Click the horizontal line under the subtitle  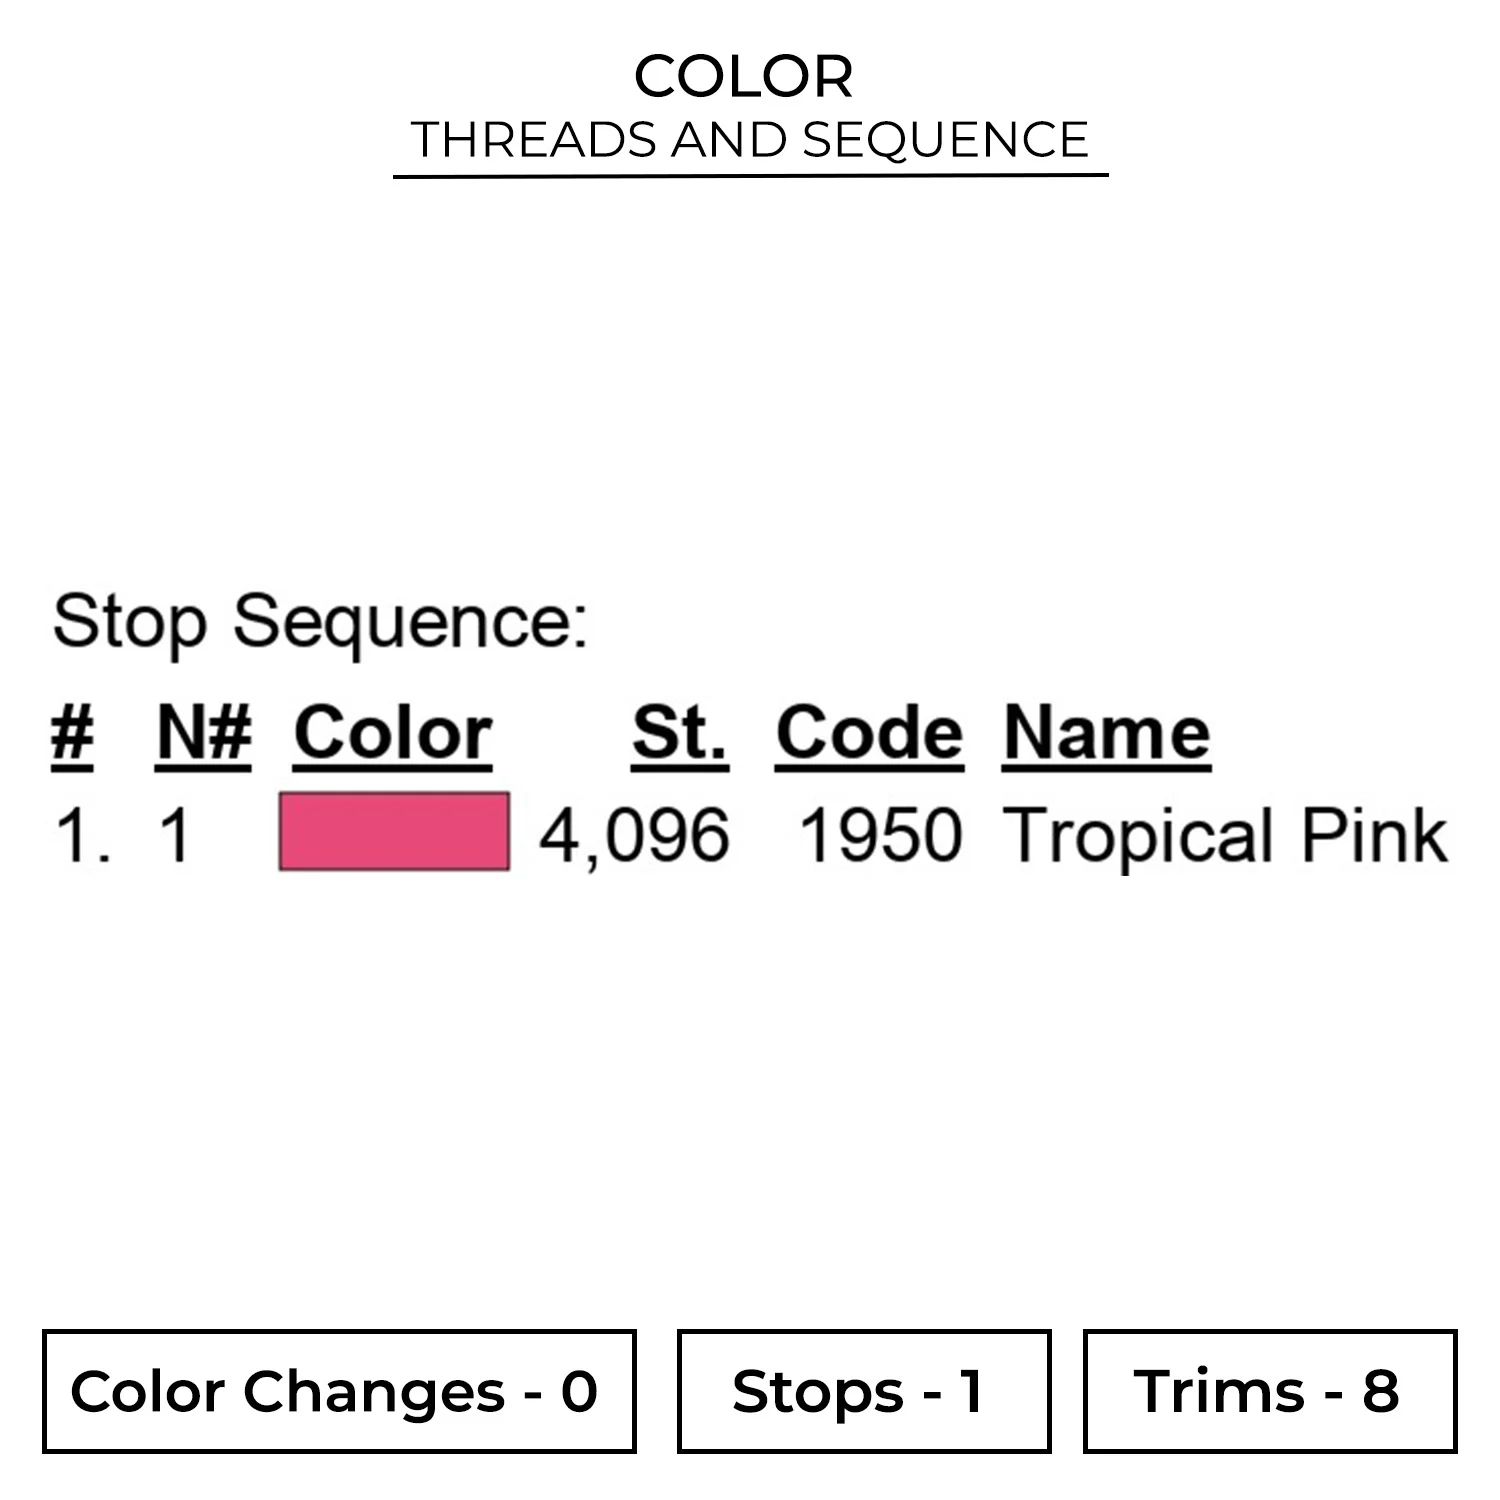point(750,176)
